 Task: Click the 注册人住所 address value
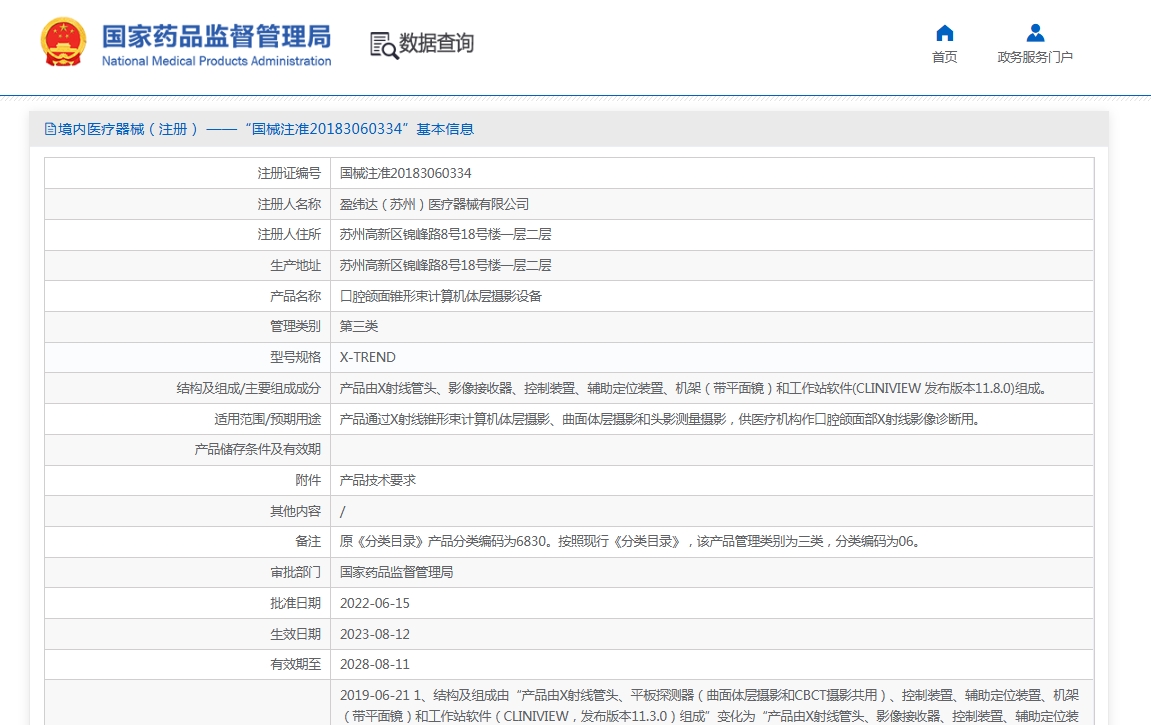click(x=445, y=234)
